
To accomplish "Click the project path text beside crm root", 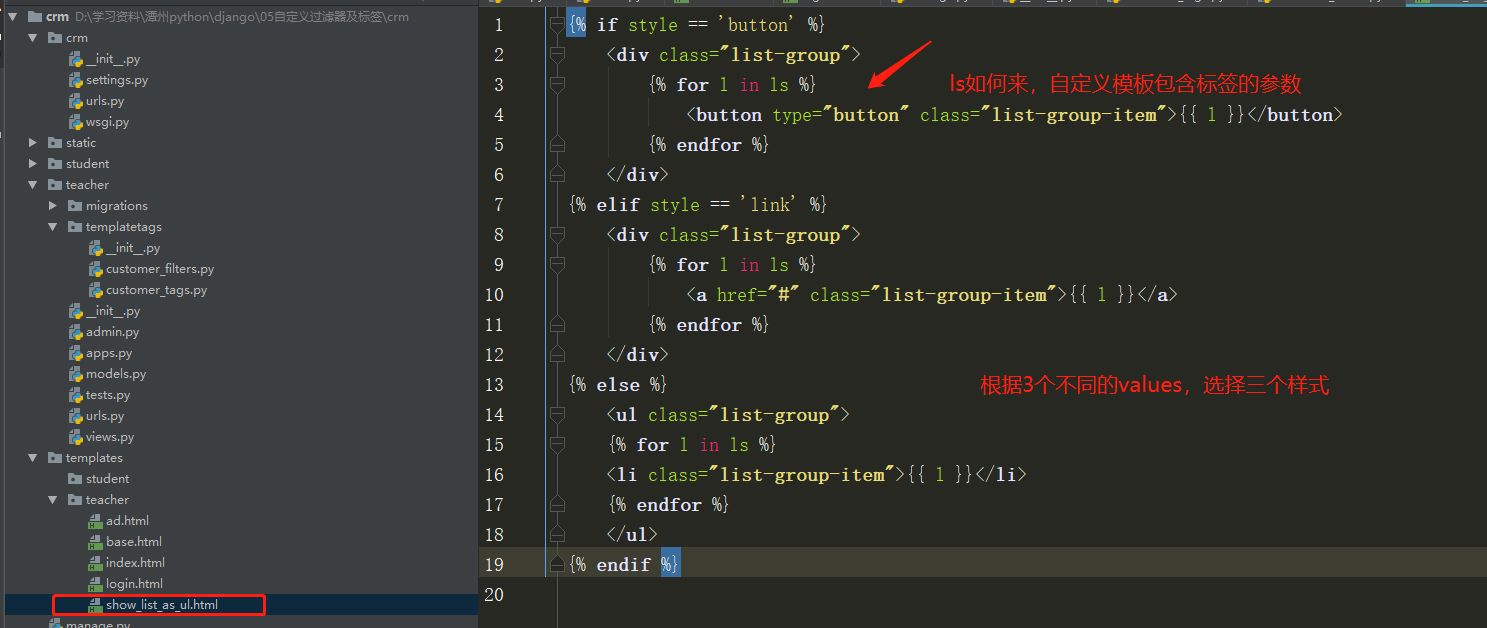I will click(x=241, y=17).
